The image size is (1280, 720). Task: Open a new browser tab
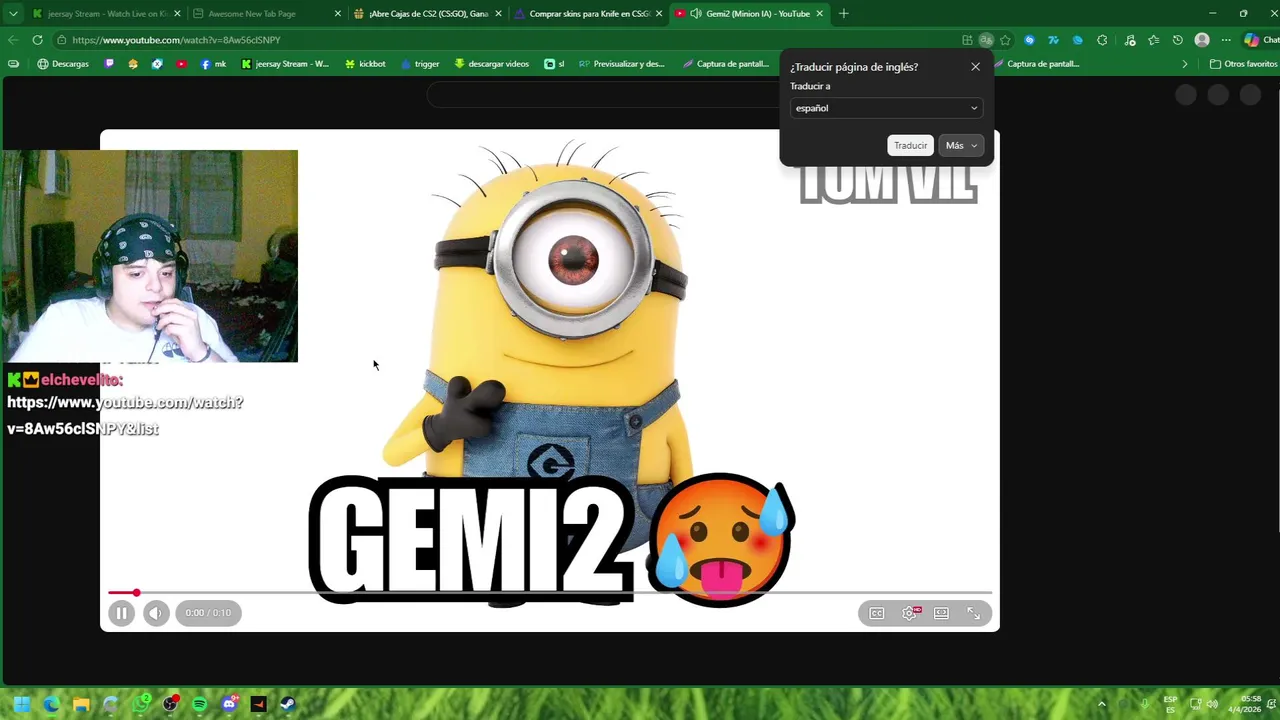(x=843, y=14)
